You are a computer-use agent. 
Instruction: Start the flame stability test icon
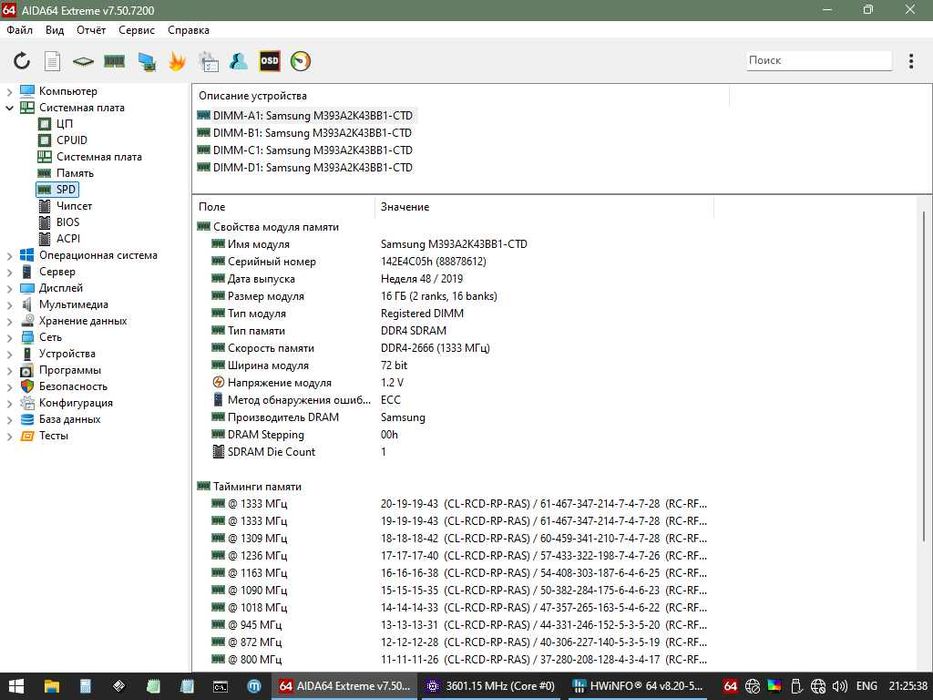tap(177, 61)
